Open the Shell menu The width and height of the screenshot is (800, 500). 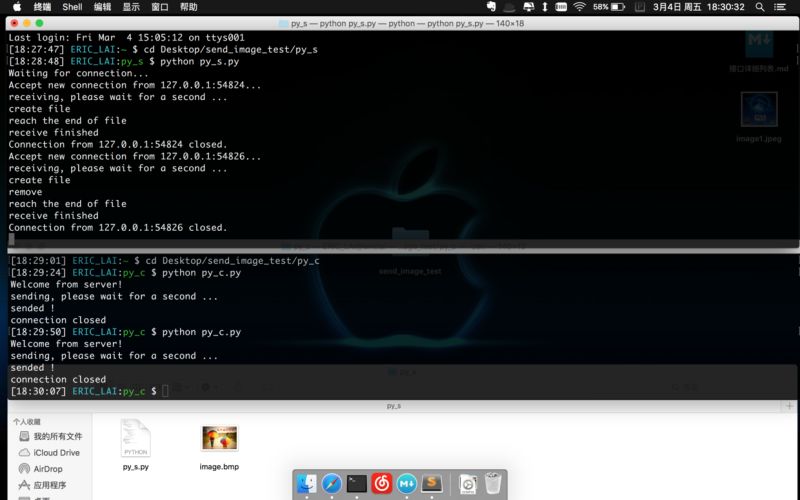[x=72, y=7]
